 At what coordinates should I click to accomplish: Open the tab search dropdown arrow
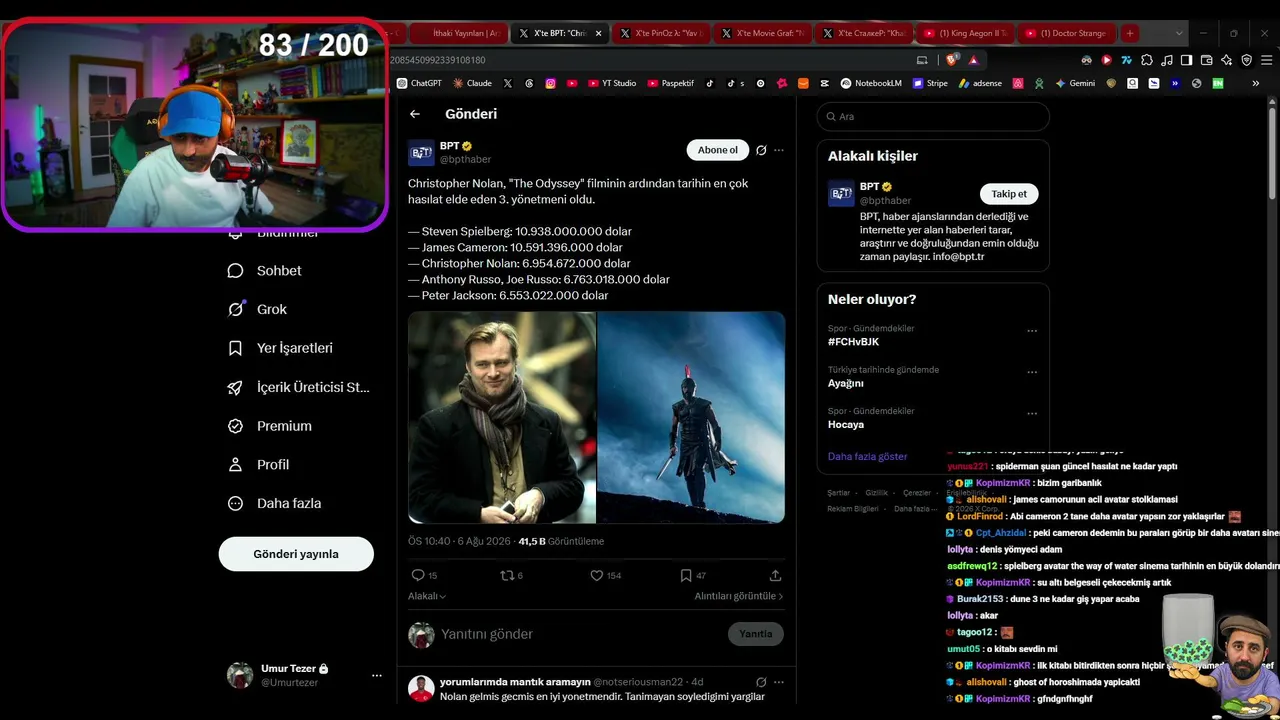(1179, 33)
